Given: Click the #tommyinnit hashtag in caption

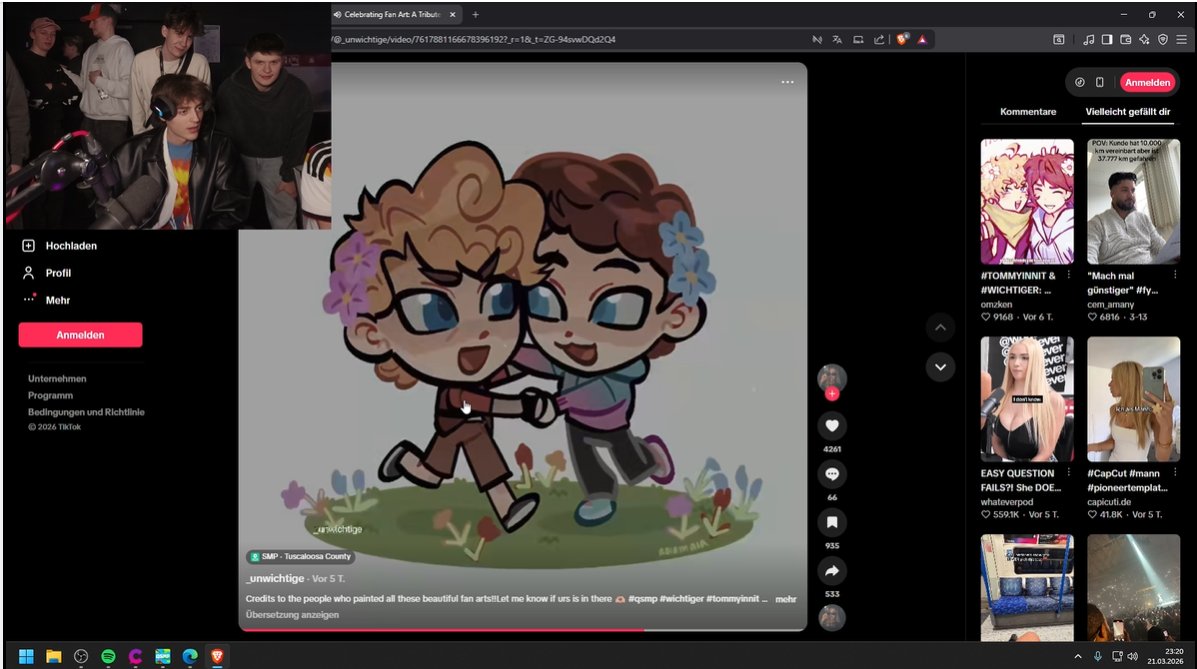Looking at the screenshot, I should tap(733, 599).
